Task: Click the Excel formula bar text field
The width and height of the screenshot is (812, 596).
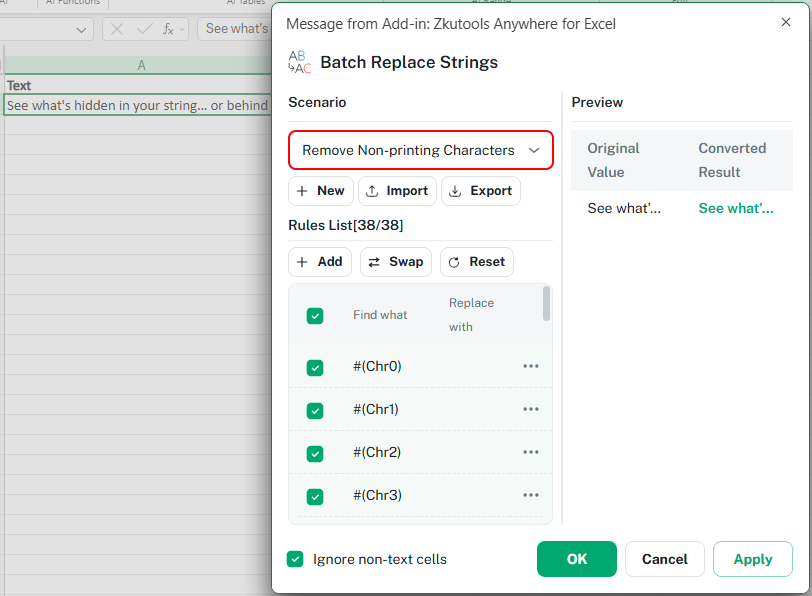Action: [235, 28]
